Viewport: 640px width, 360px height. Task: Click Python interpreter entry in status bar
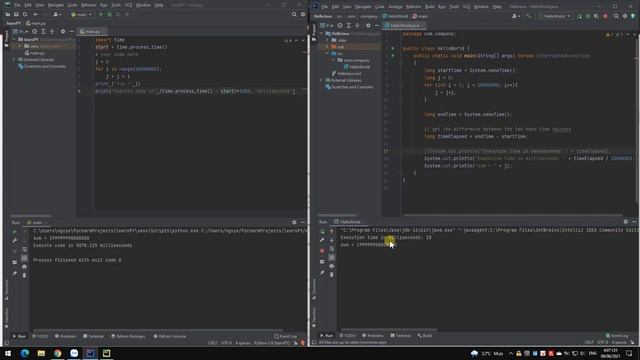[x=272, y=343]
